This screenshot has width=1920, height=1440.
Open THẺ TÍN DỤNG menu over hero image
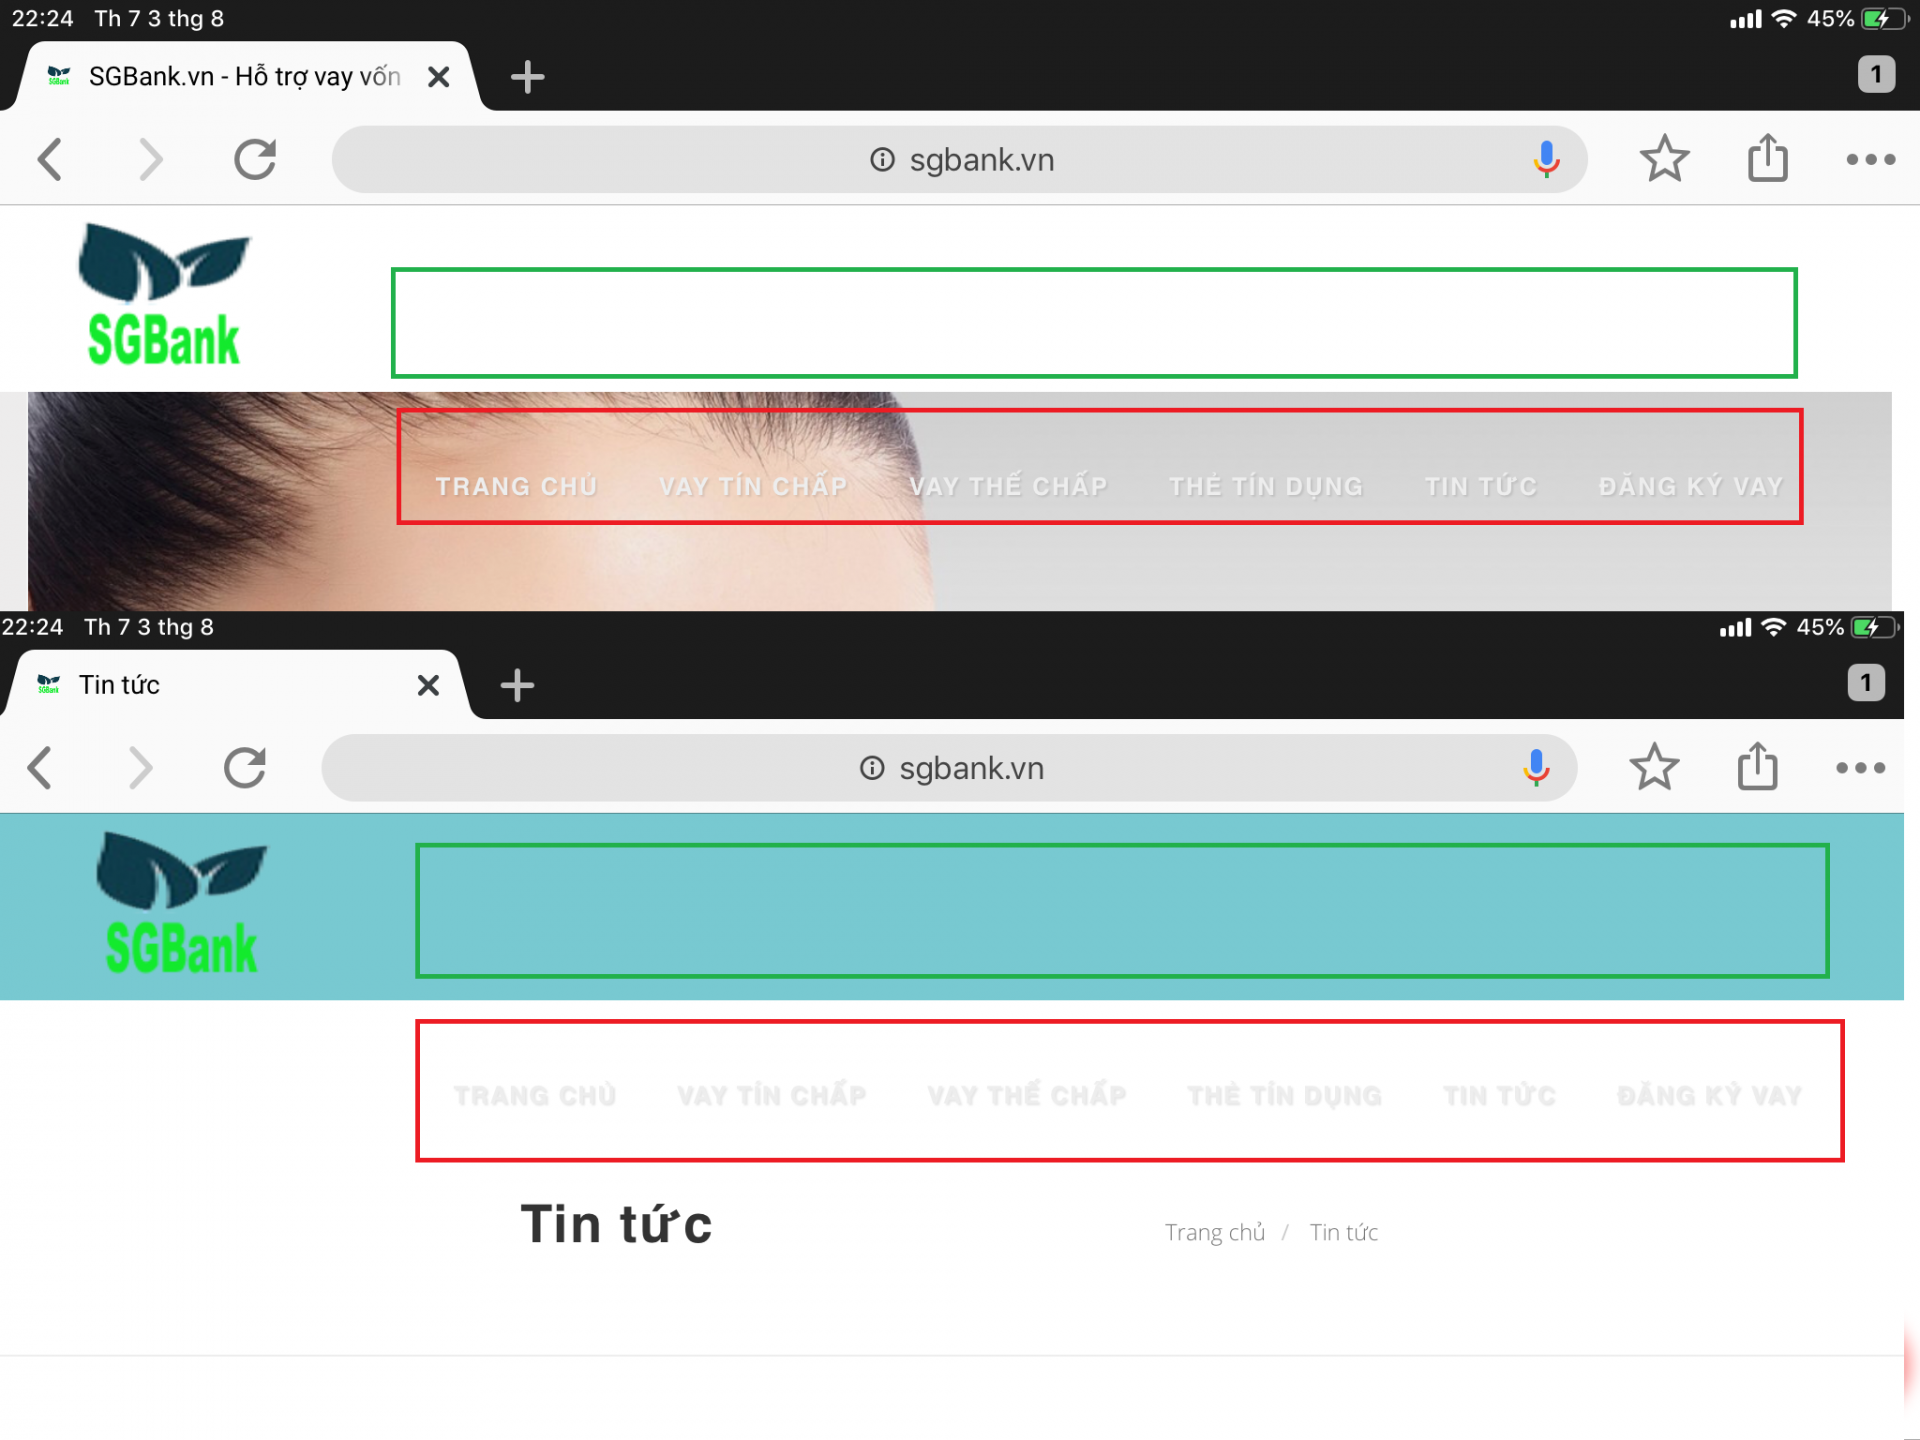[x=1266, y=486]
